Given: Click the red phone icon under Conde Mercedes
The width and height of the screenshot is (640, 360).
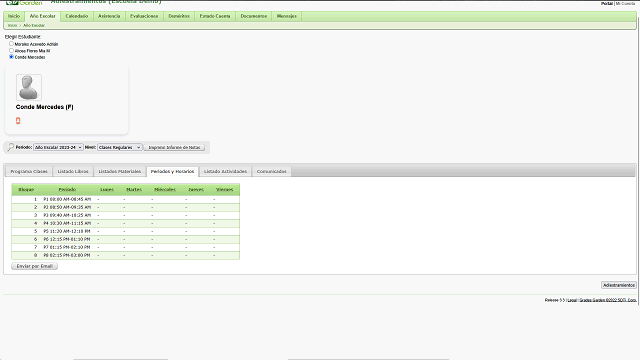Looking at the screenshot, I should (x=18, y=120).
